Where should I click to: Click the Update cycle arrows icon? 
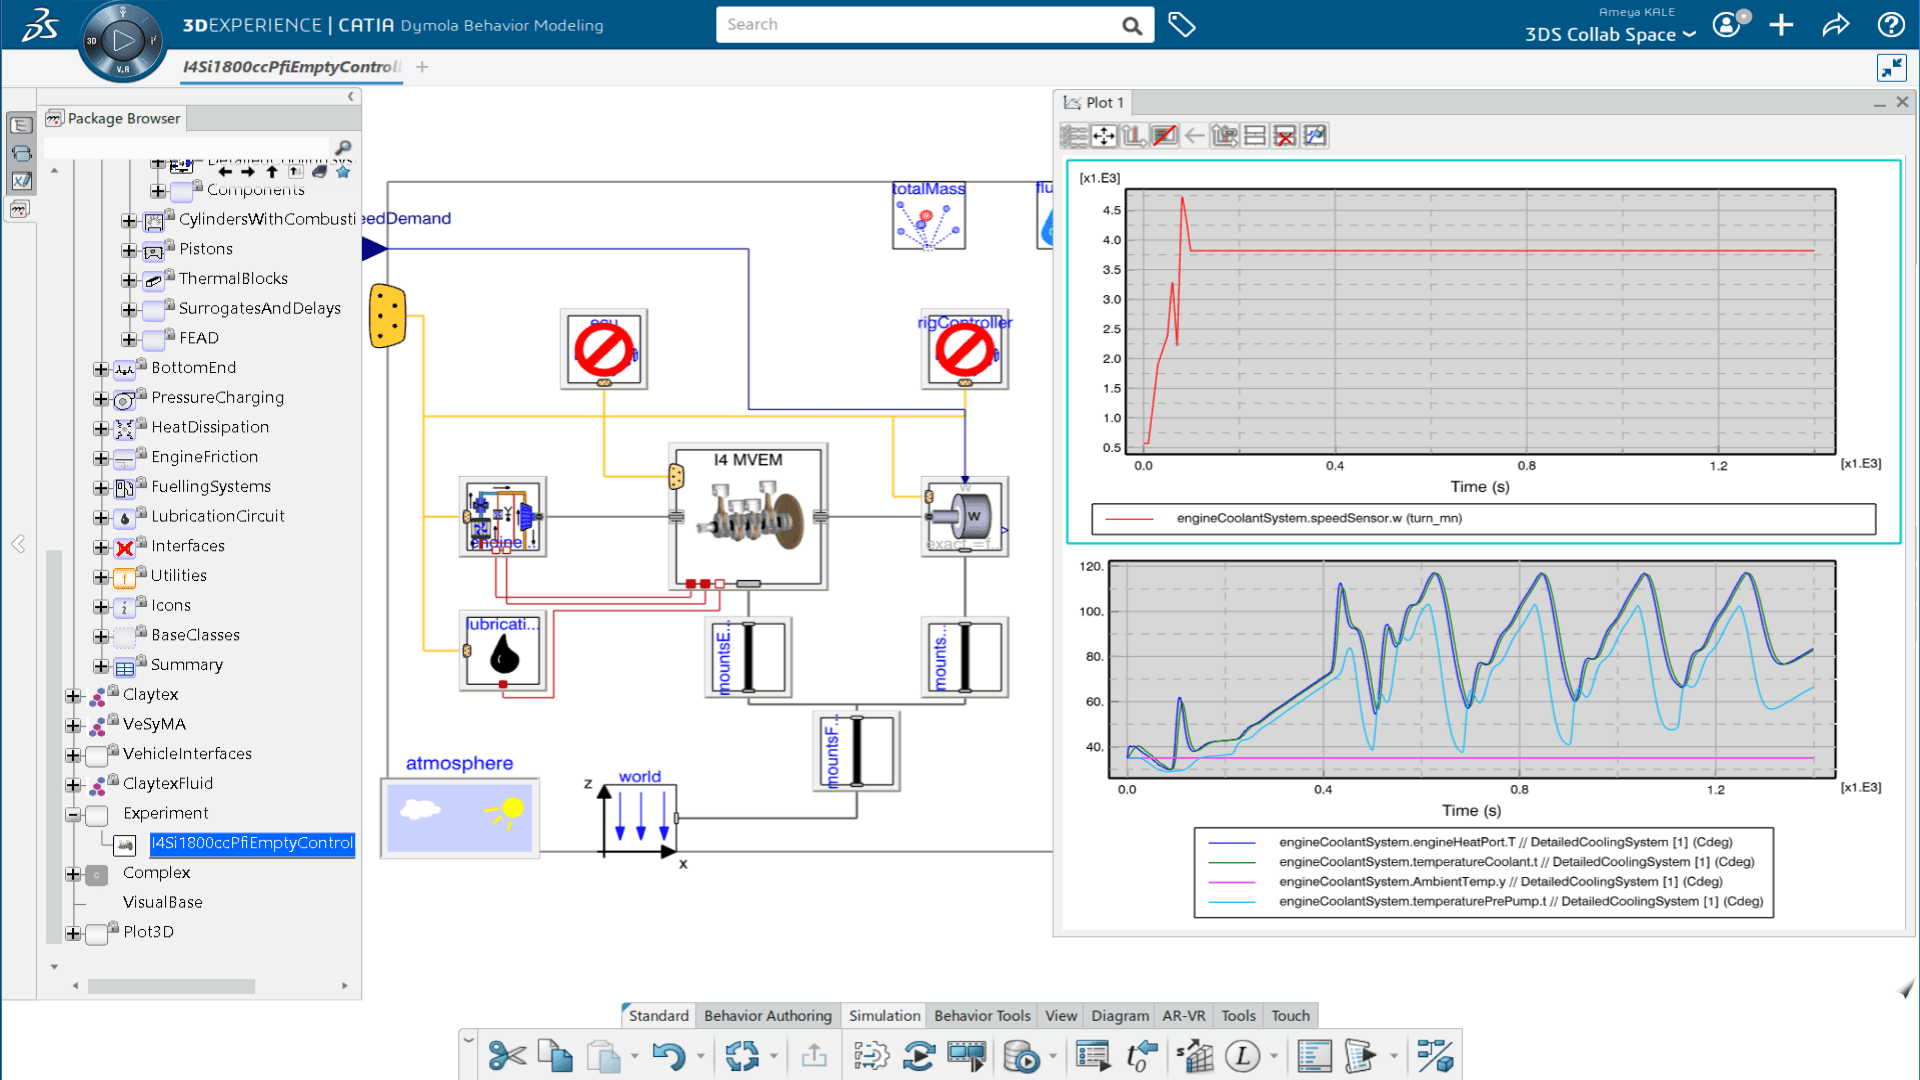[742, 1055]
